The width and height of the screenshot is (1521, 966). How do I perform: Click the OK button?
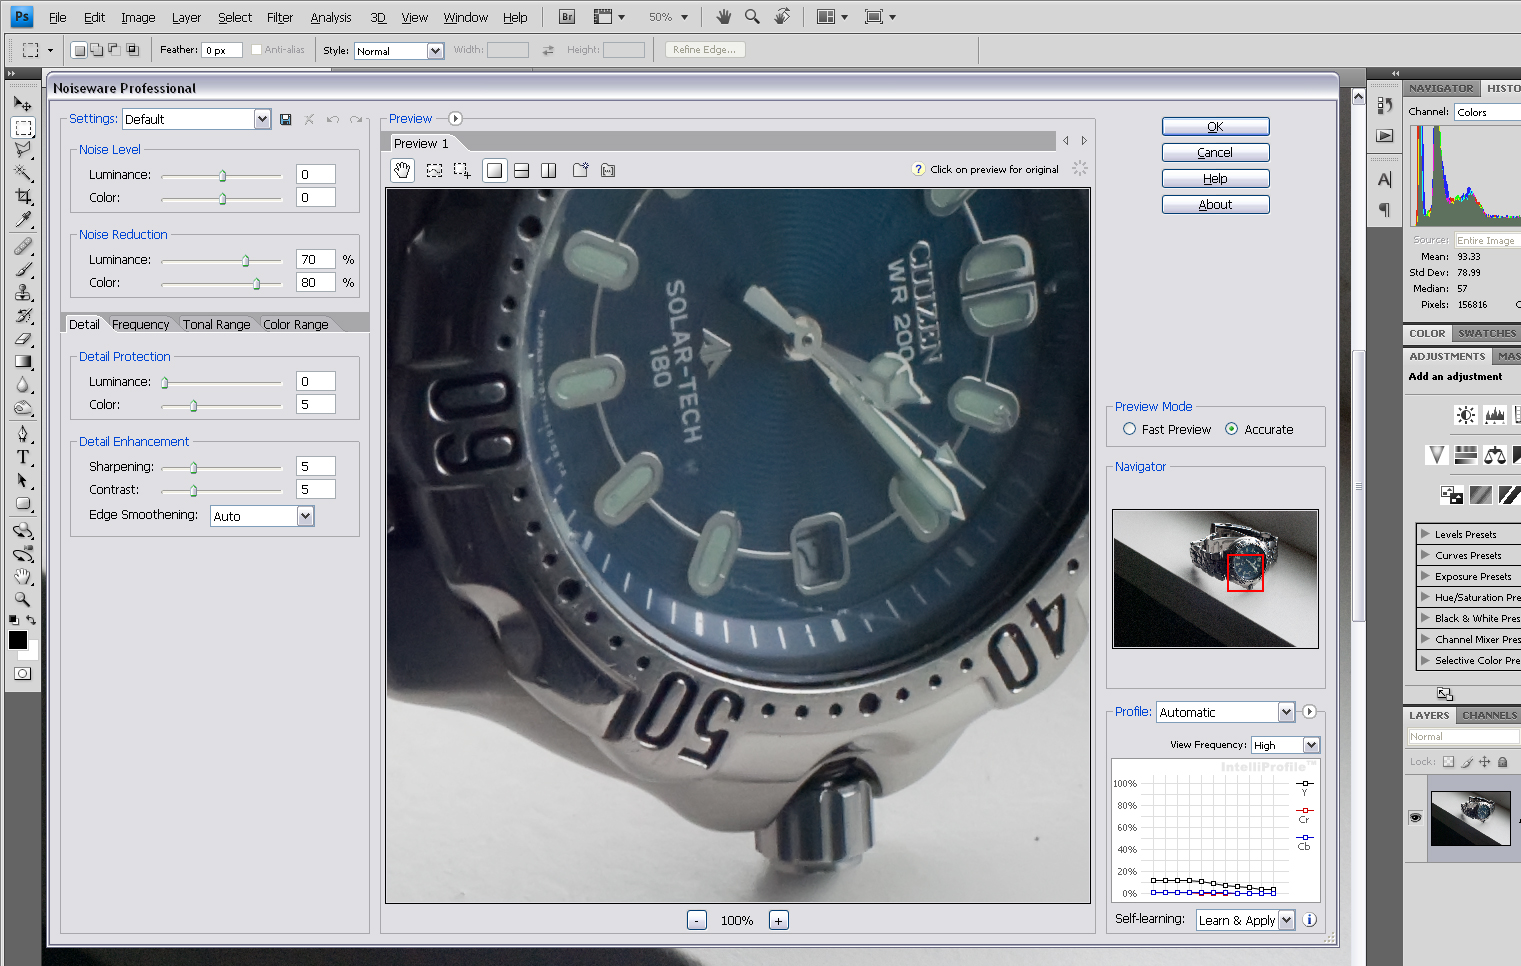click(x=1215, y=127)
